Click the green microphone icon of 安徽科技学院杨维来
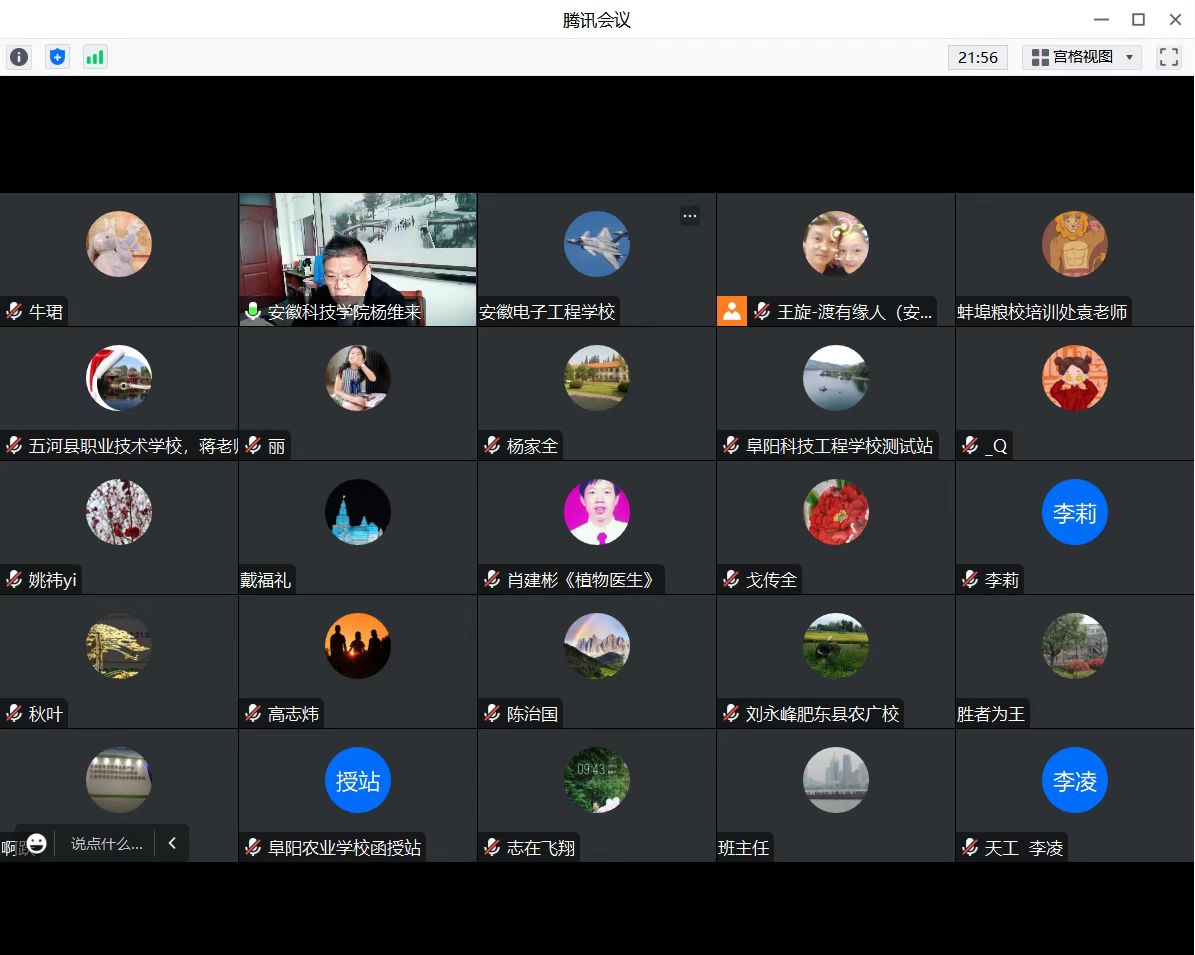Image resolution: width=1195 pixels, height=955 pixels. [253, 312]
